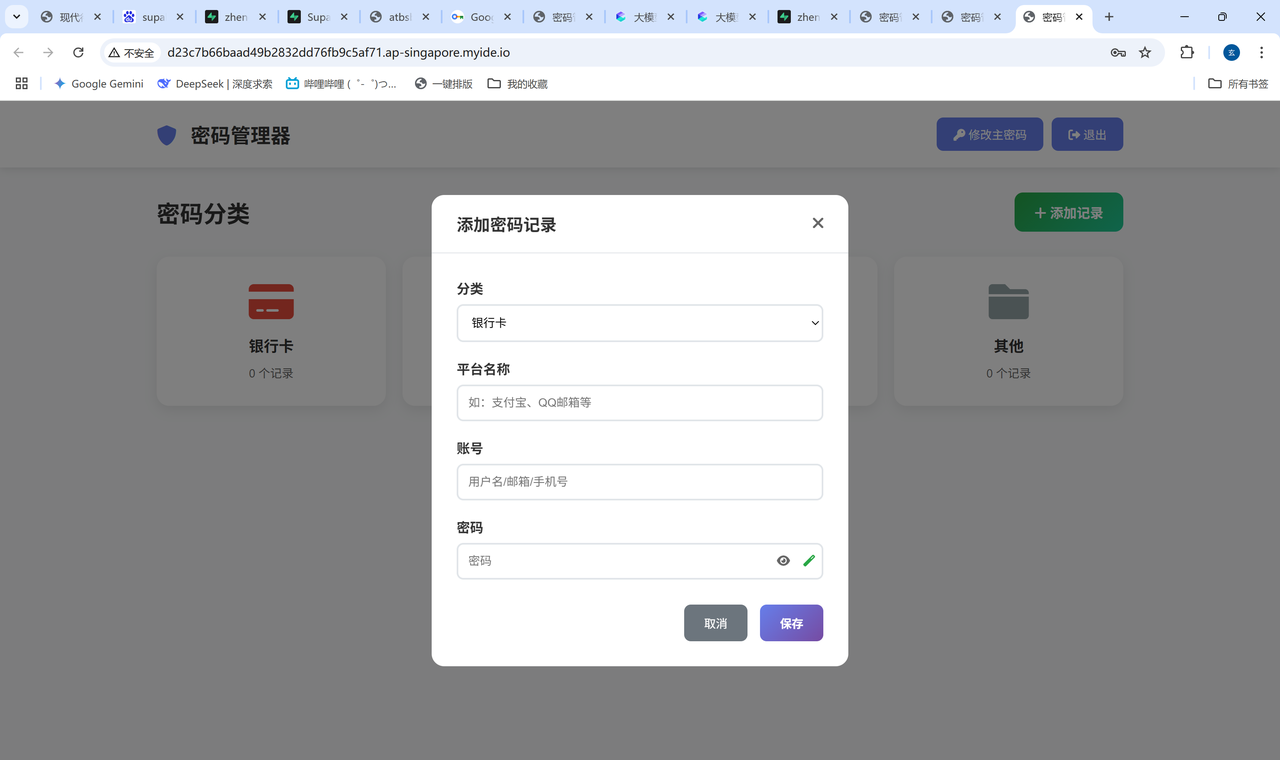Click the green 添加记录 button

[1068, 212]
